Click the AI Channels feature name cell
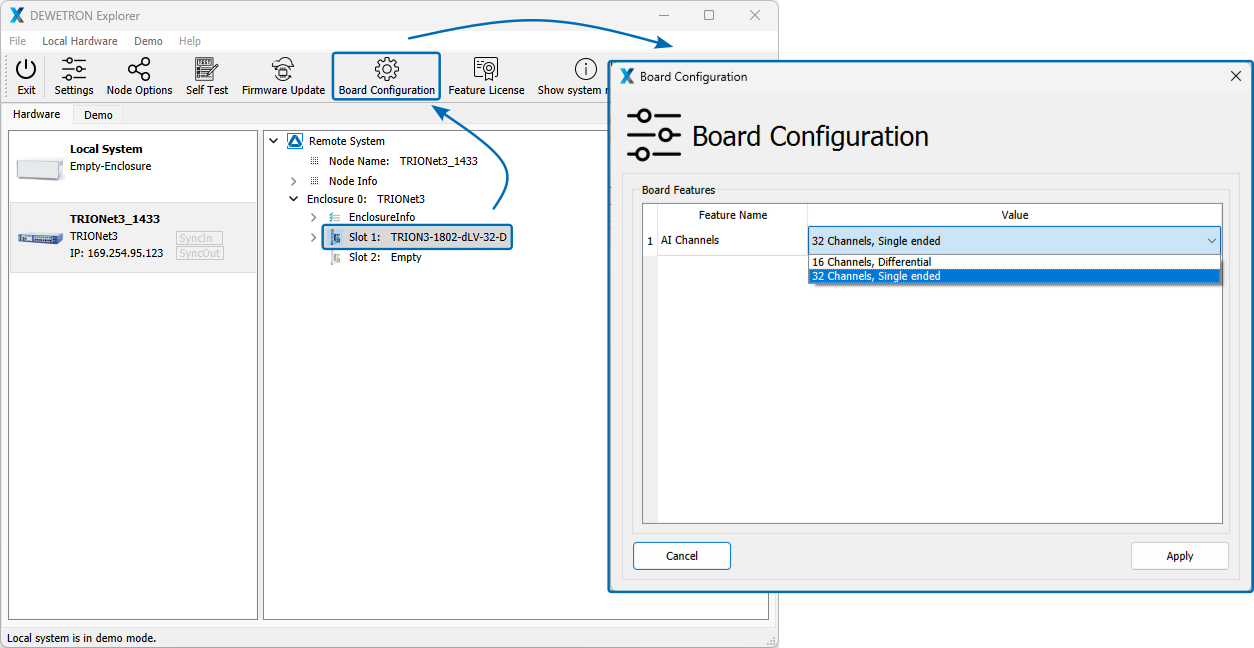This screenshot has width=1254, height=648. point(732,240)
